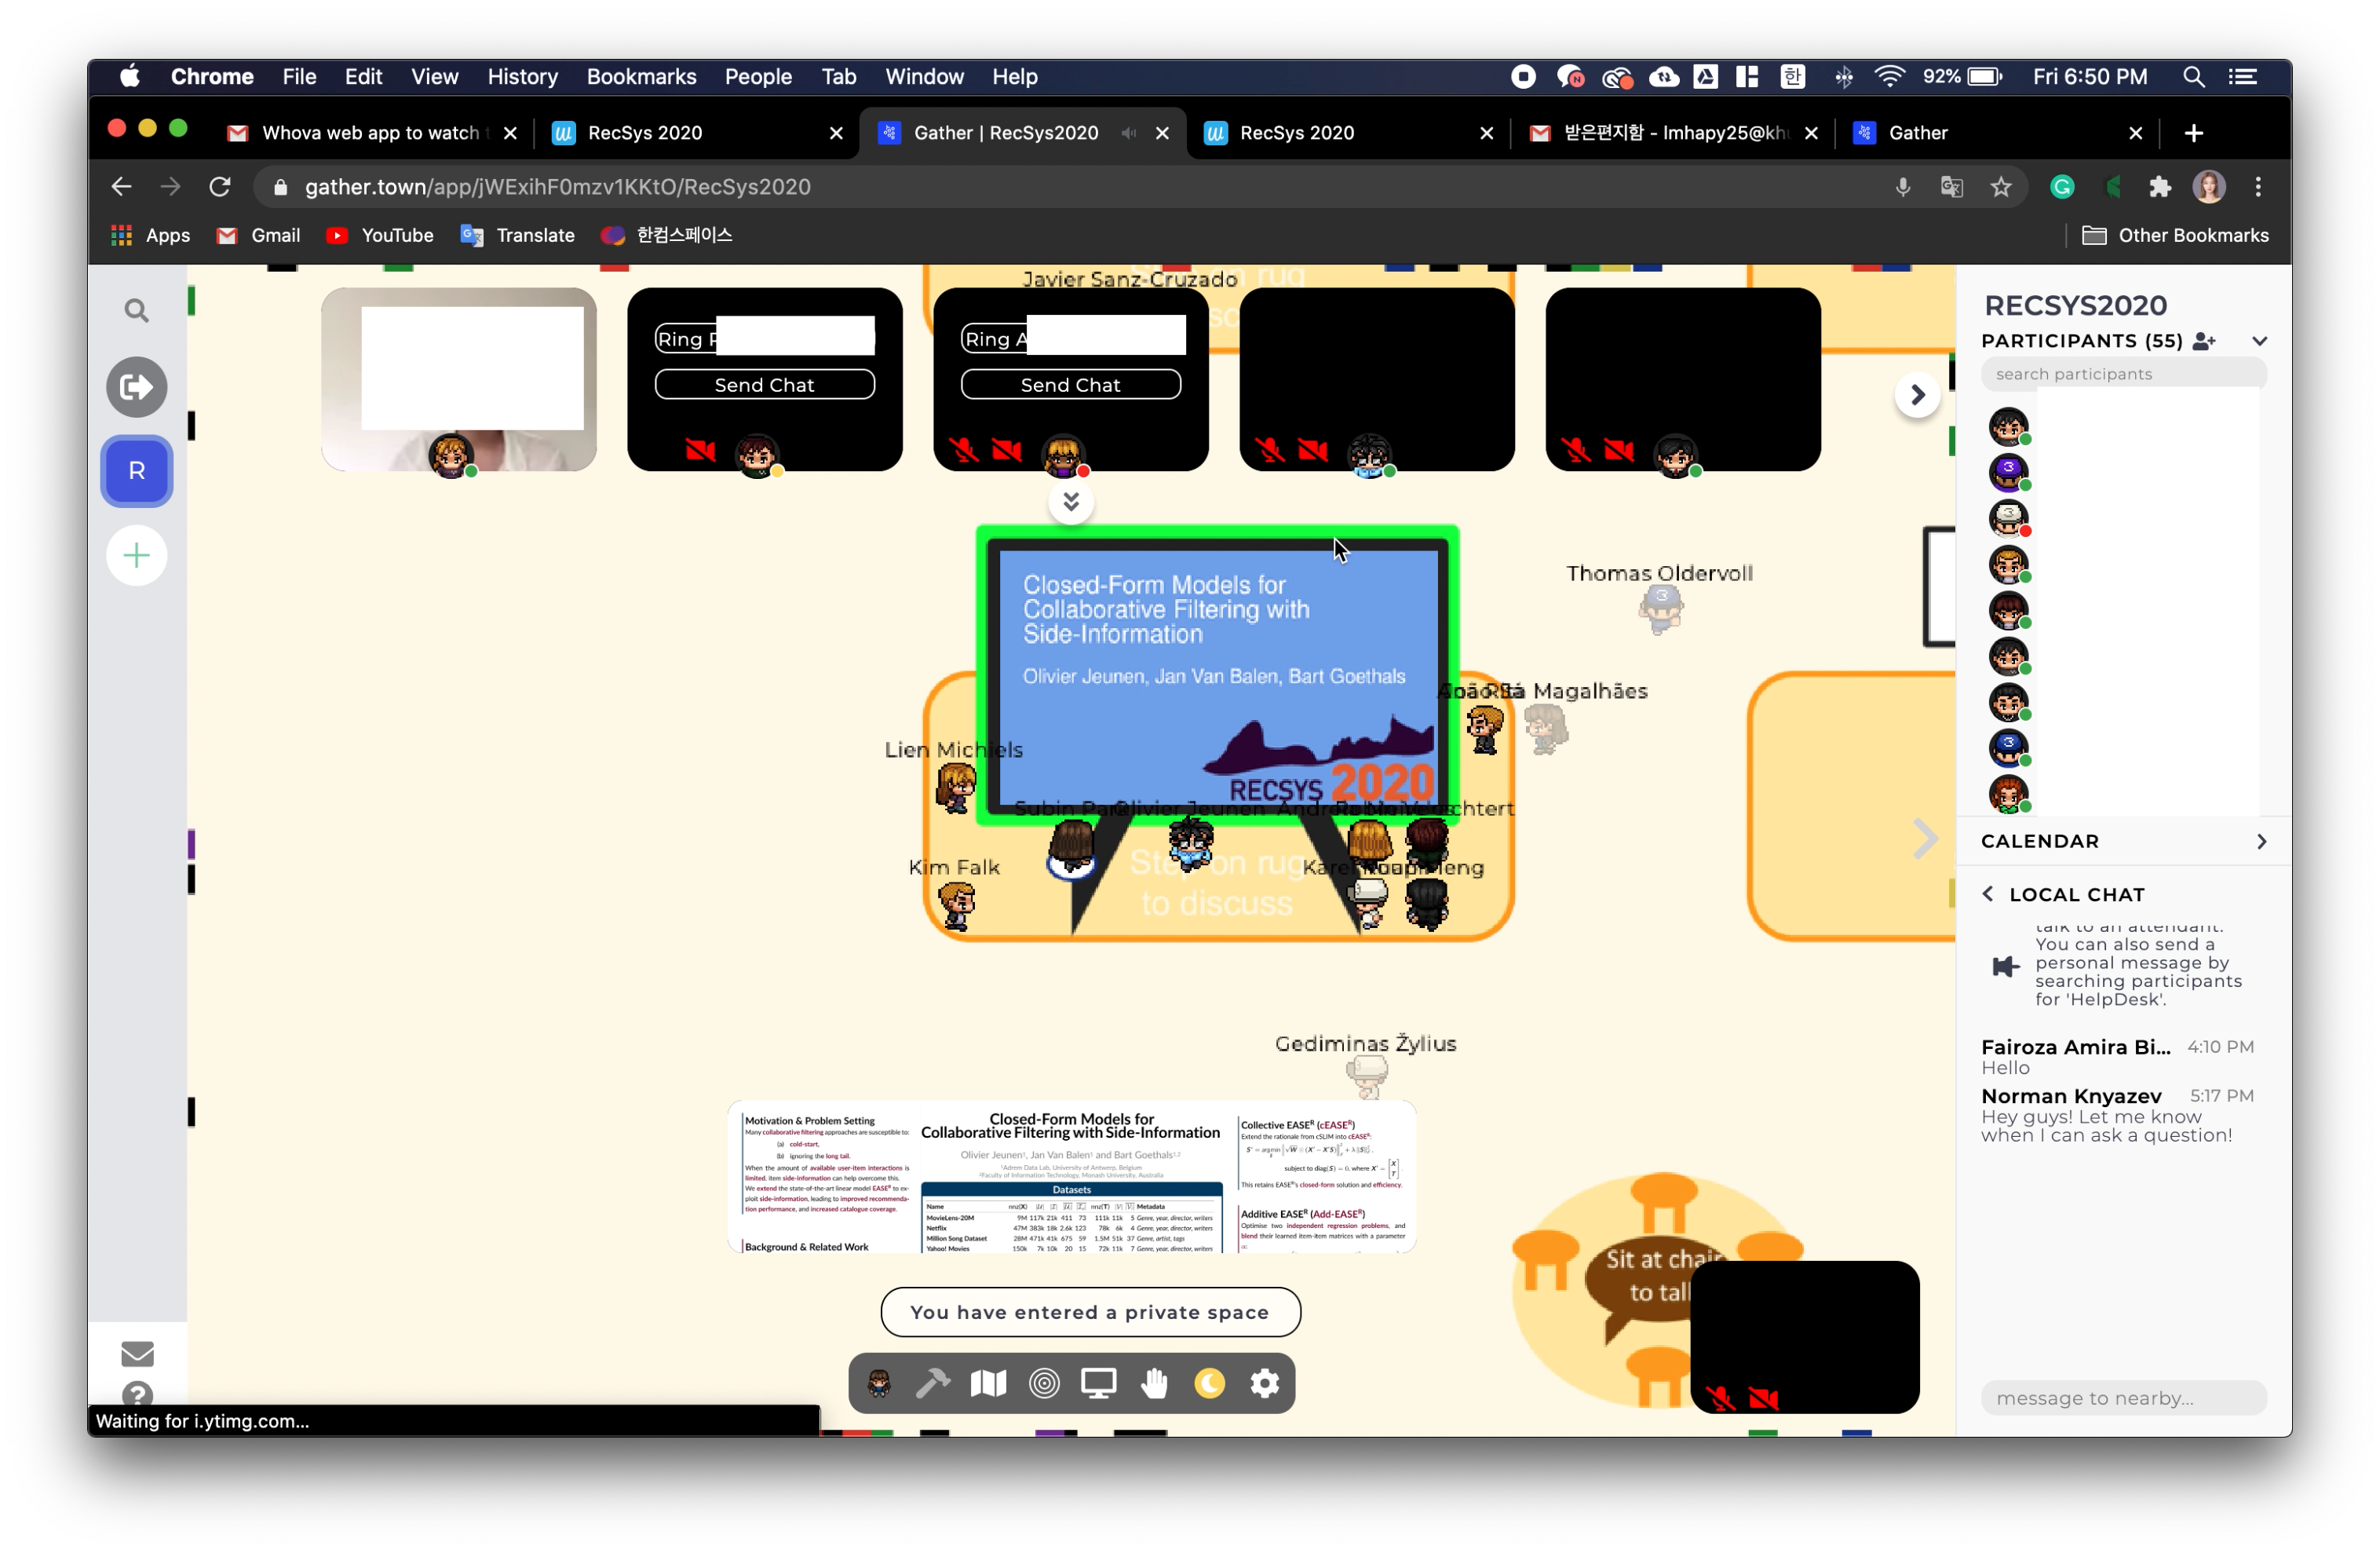Select the screen/display share icon

pyautogui.click(x=1100, y=1383)
